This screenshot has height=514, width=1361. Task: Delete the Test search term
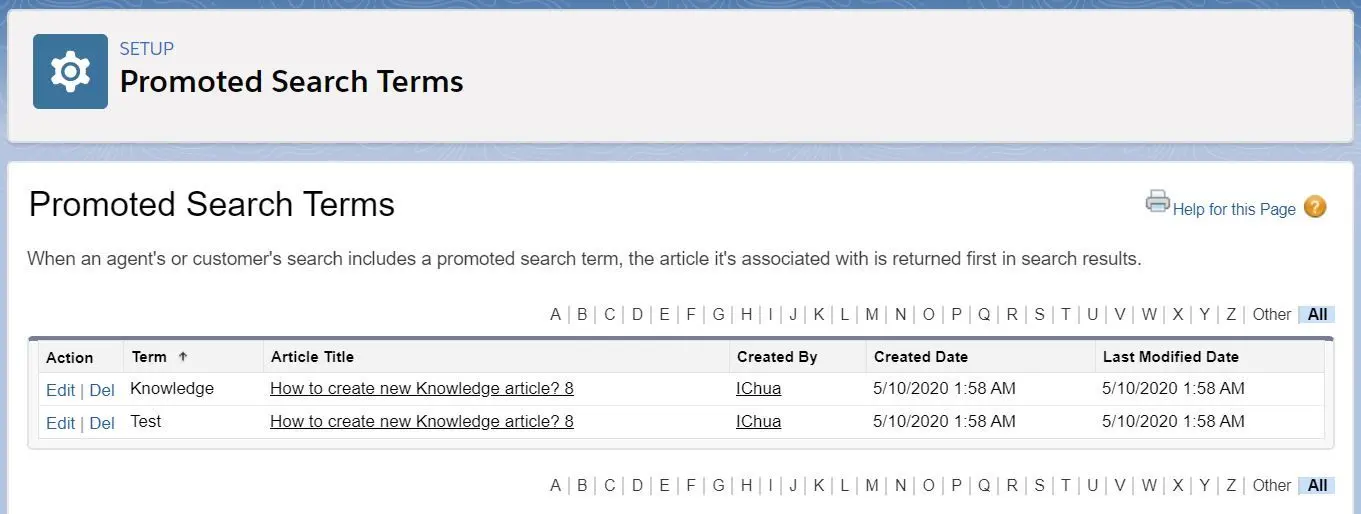102,423
